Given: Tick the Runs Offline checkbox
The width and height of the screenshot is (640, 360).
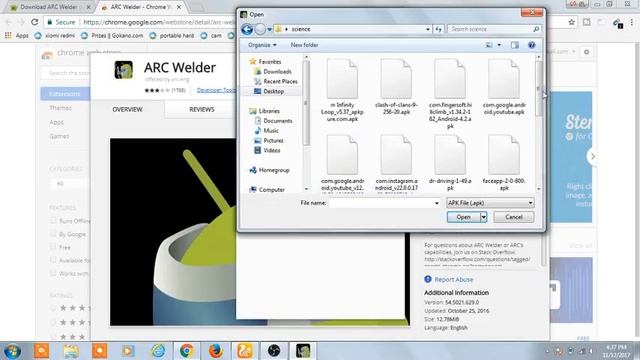Looking at the screenshot, I should (x=53, y=220).
